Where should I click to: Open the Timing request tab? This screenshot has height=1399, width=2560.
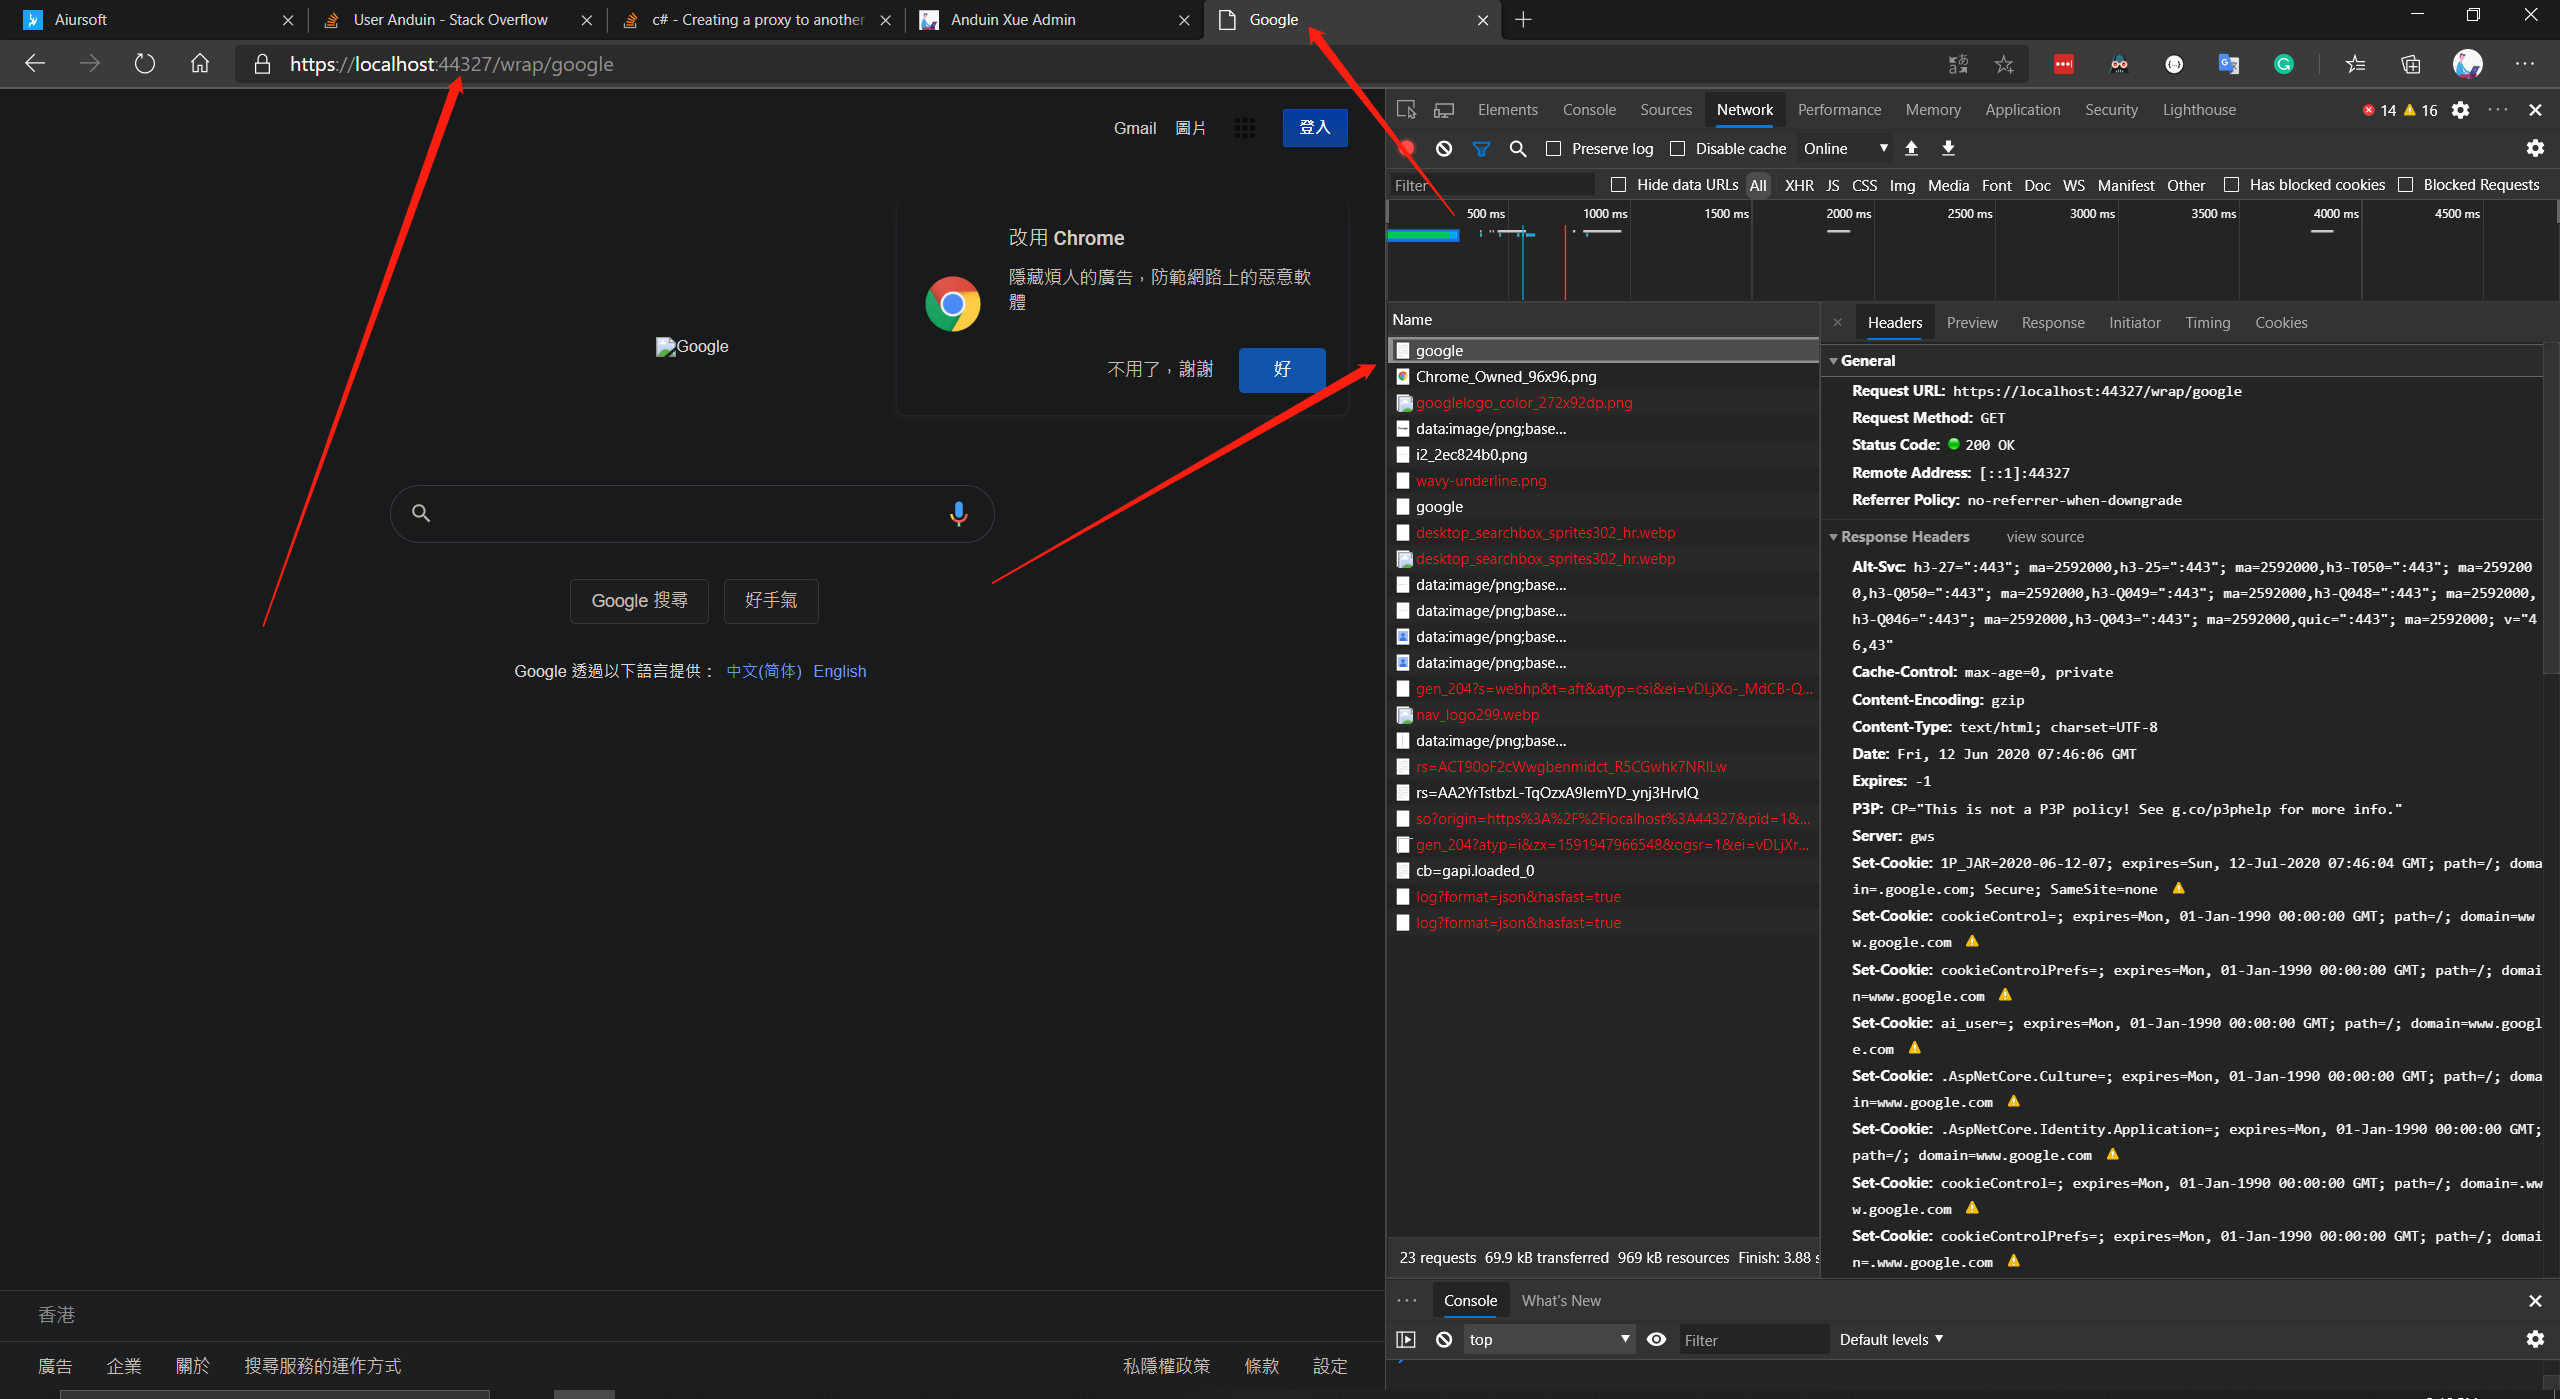pyautogui.click(x=2207, y=322)
